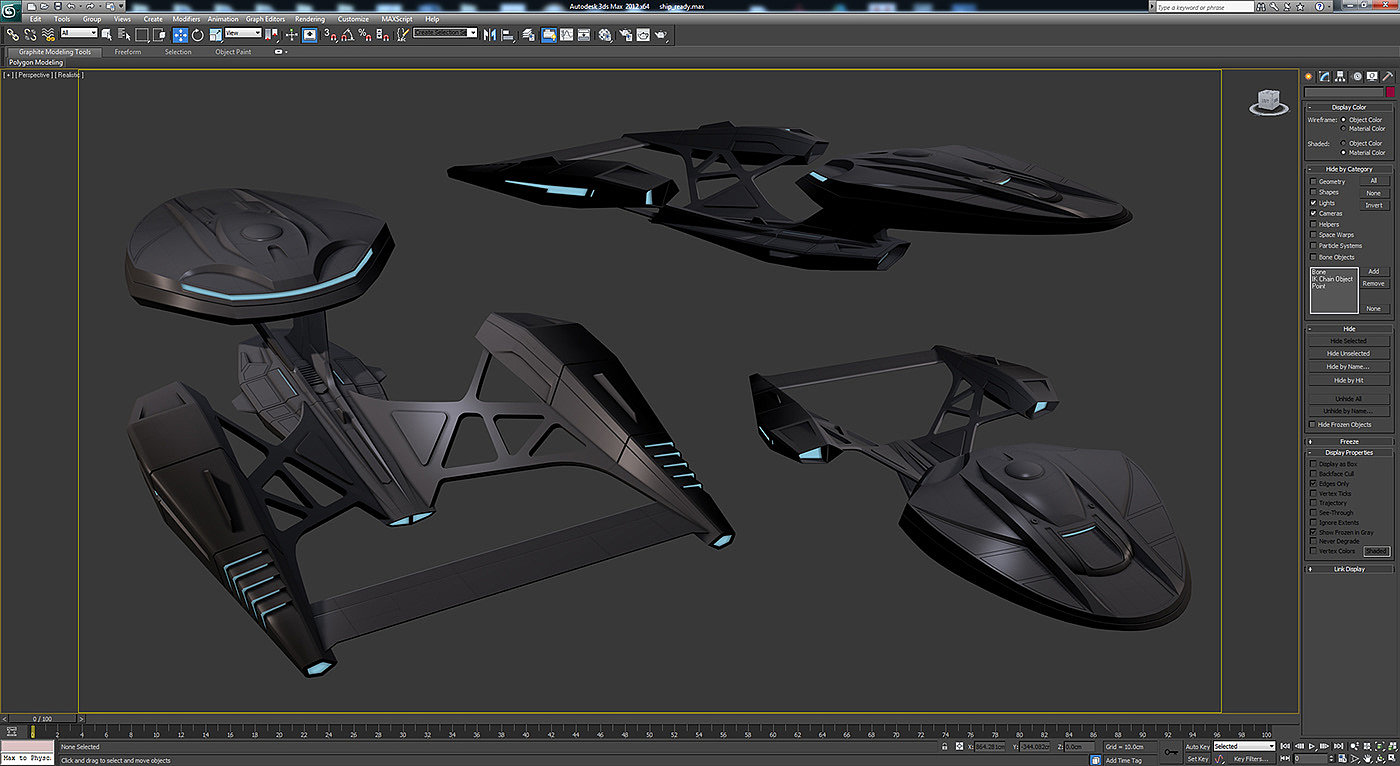Open the selection filter 'All' dropdown
The width and height of the screenshot is (1400, 766).
click(79, 33)
